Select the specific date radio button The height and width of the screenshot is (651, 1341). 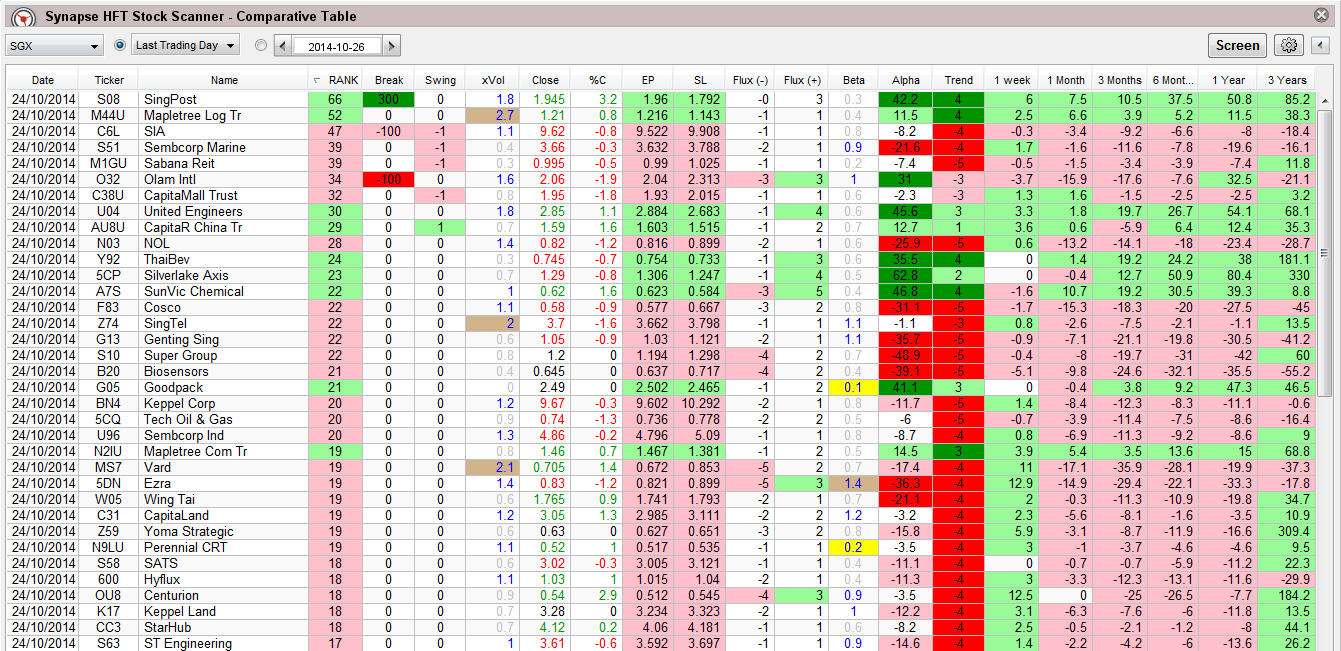point(261,45)
